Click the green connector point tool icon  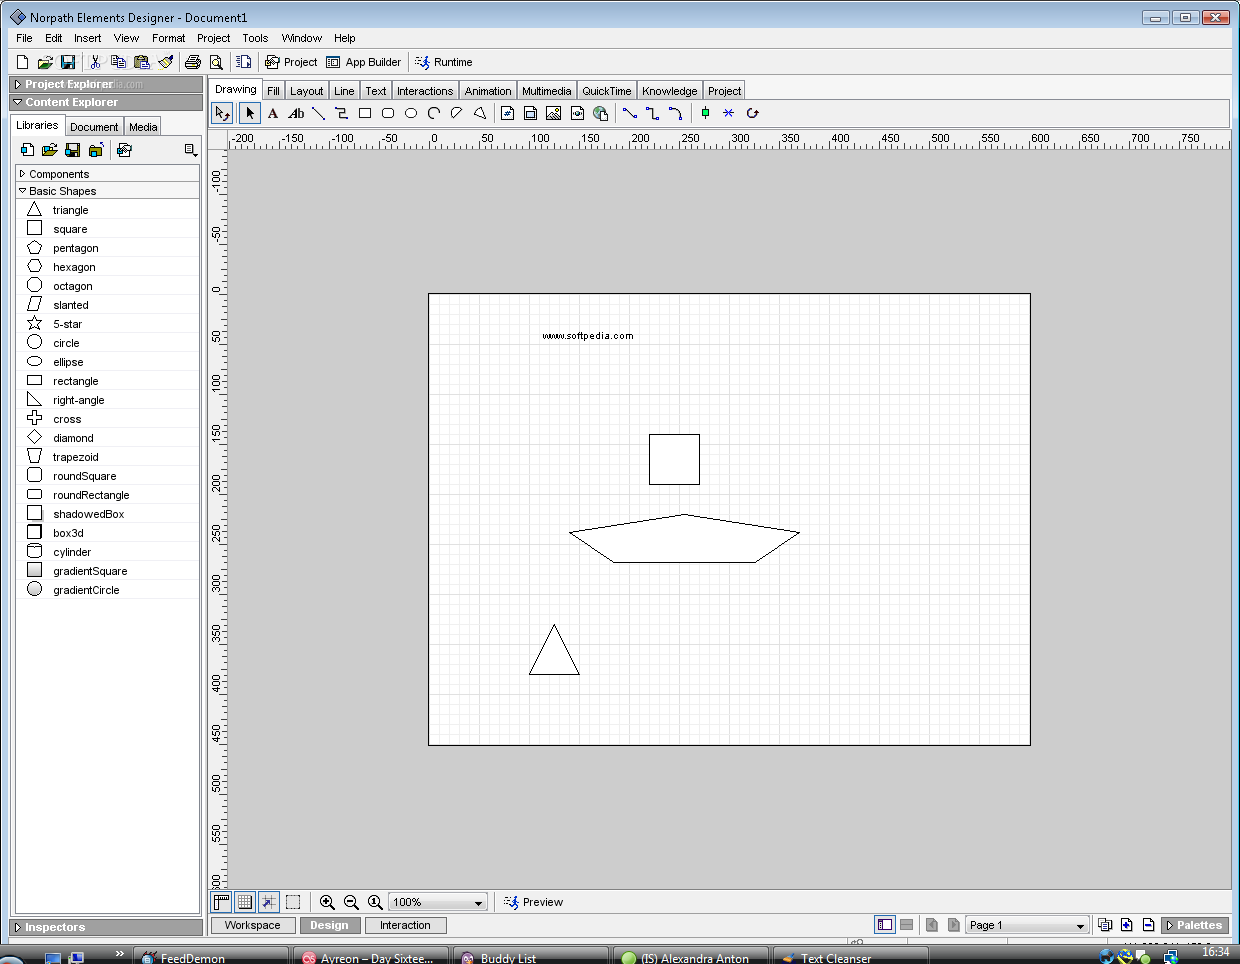coord(705,113)
